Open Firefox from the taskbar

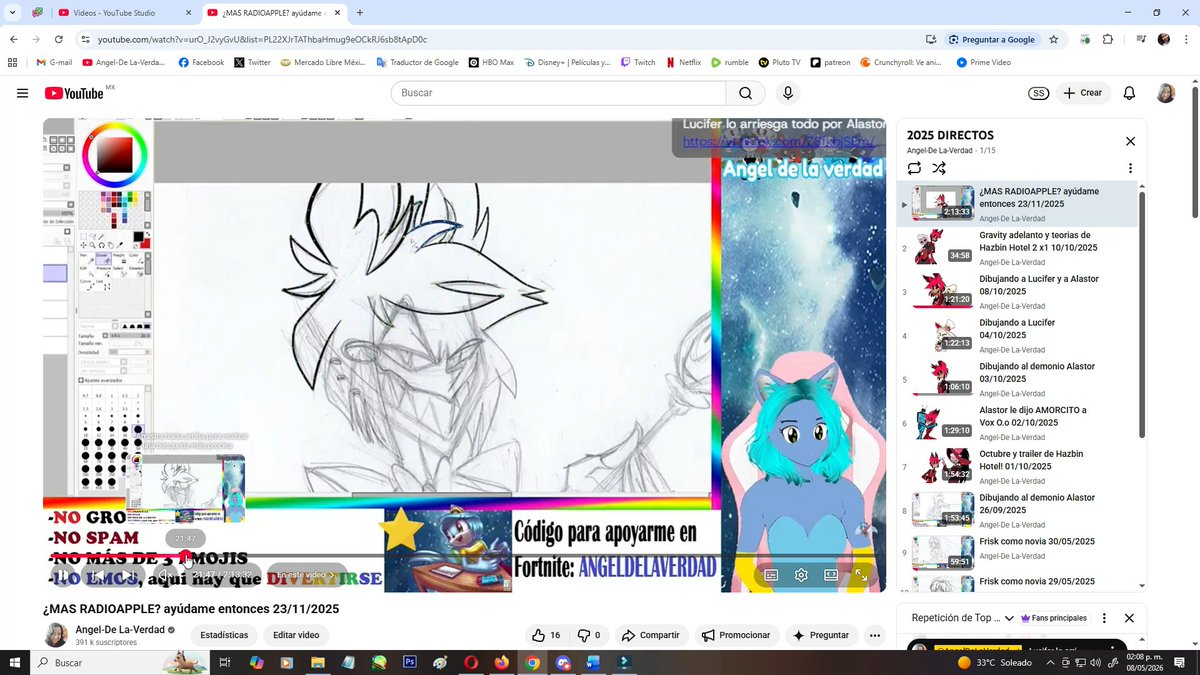pyautogui.click(x=501, y=662)
